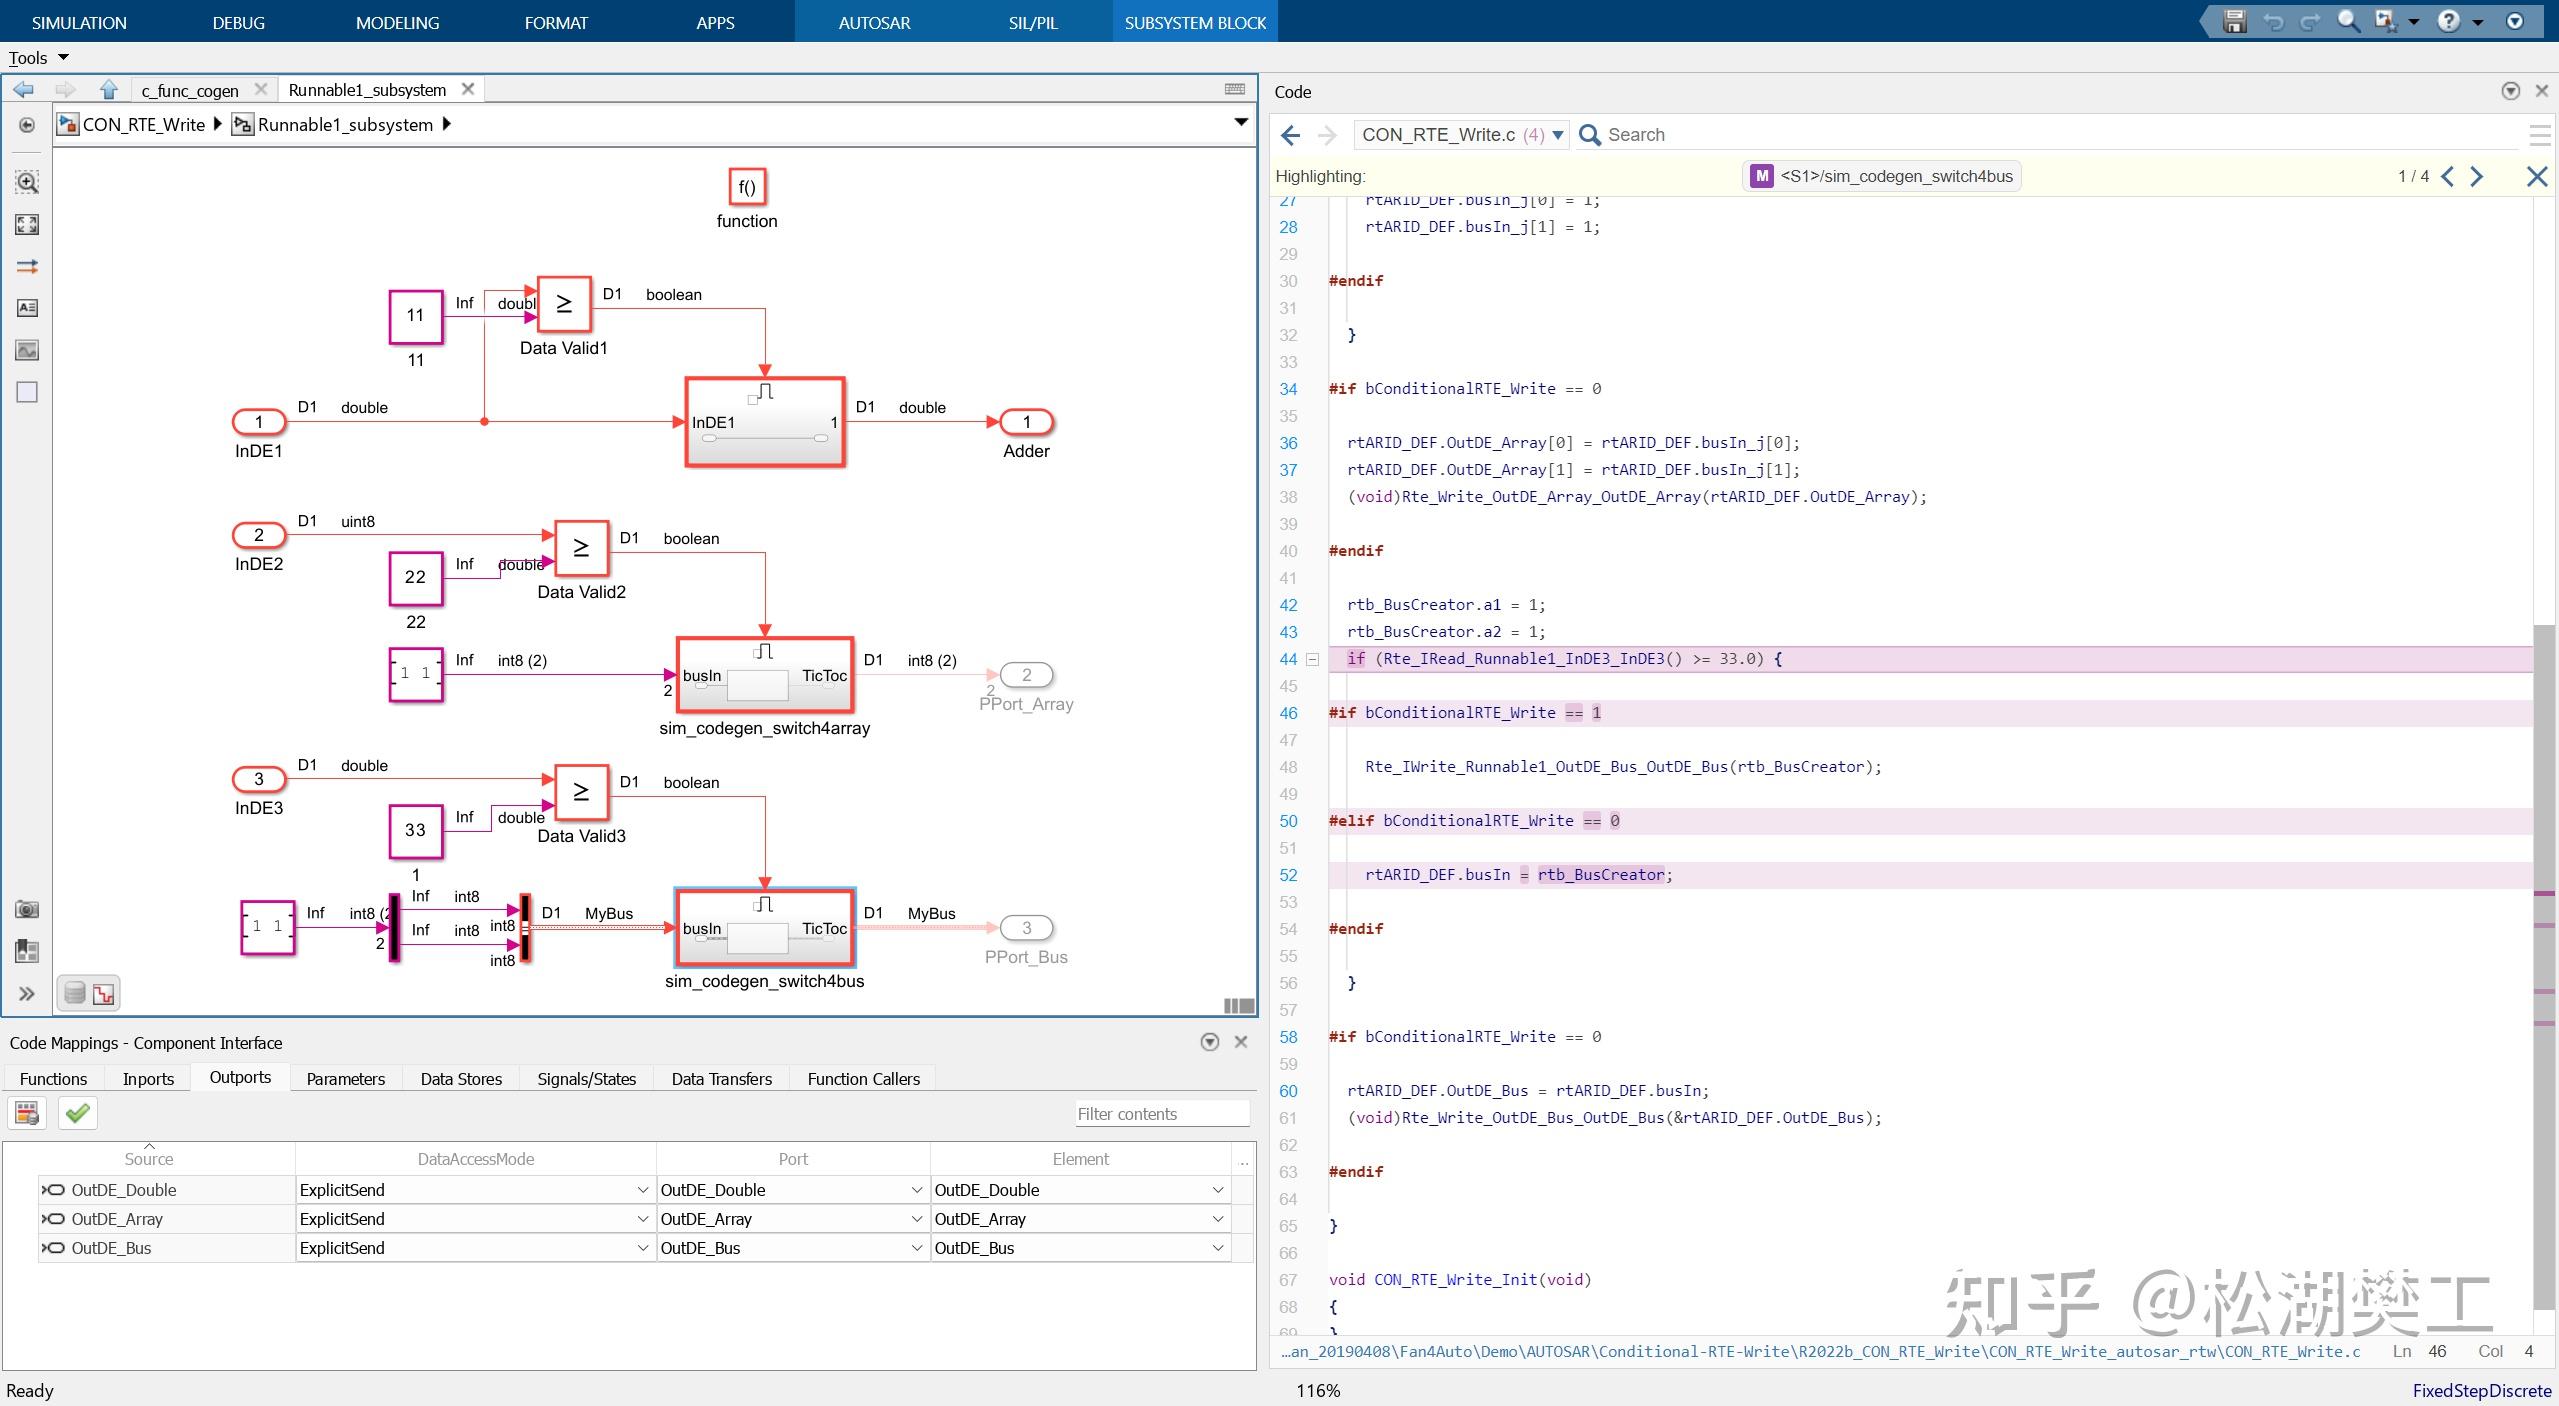This screenshot has width=2559, height=1406.
Task: Click the green validate checkmark icon
Action: coord(78,1113)
